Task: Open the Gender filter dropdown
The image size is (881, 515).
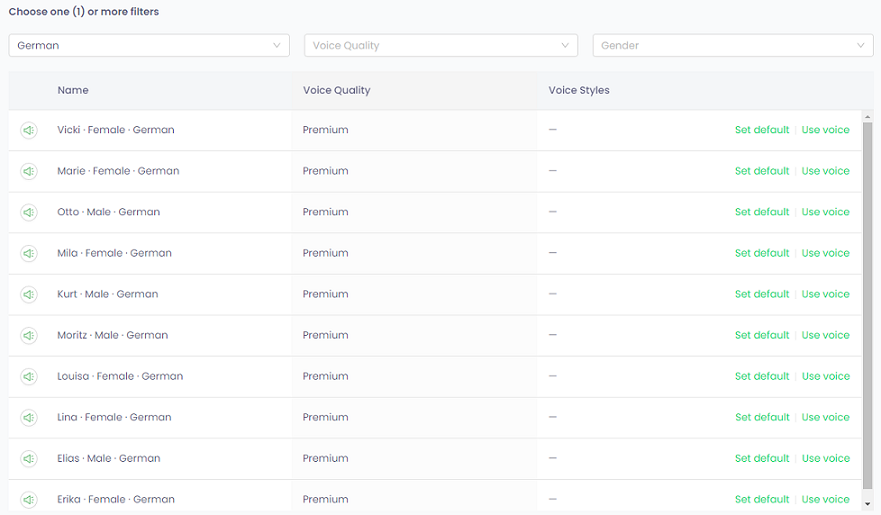Action: (x=733, y=45)
